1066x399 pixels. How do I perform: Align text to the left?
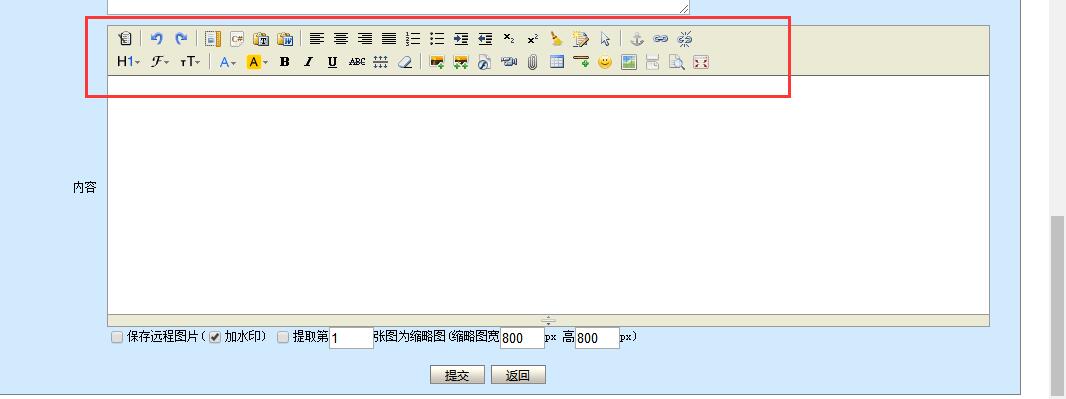pos(317,39)
